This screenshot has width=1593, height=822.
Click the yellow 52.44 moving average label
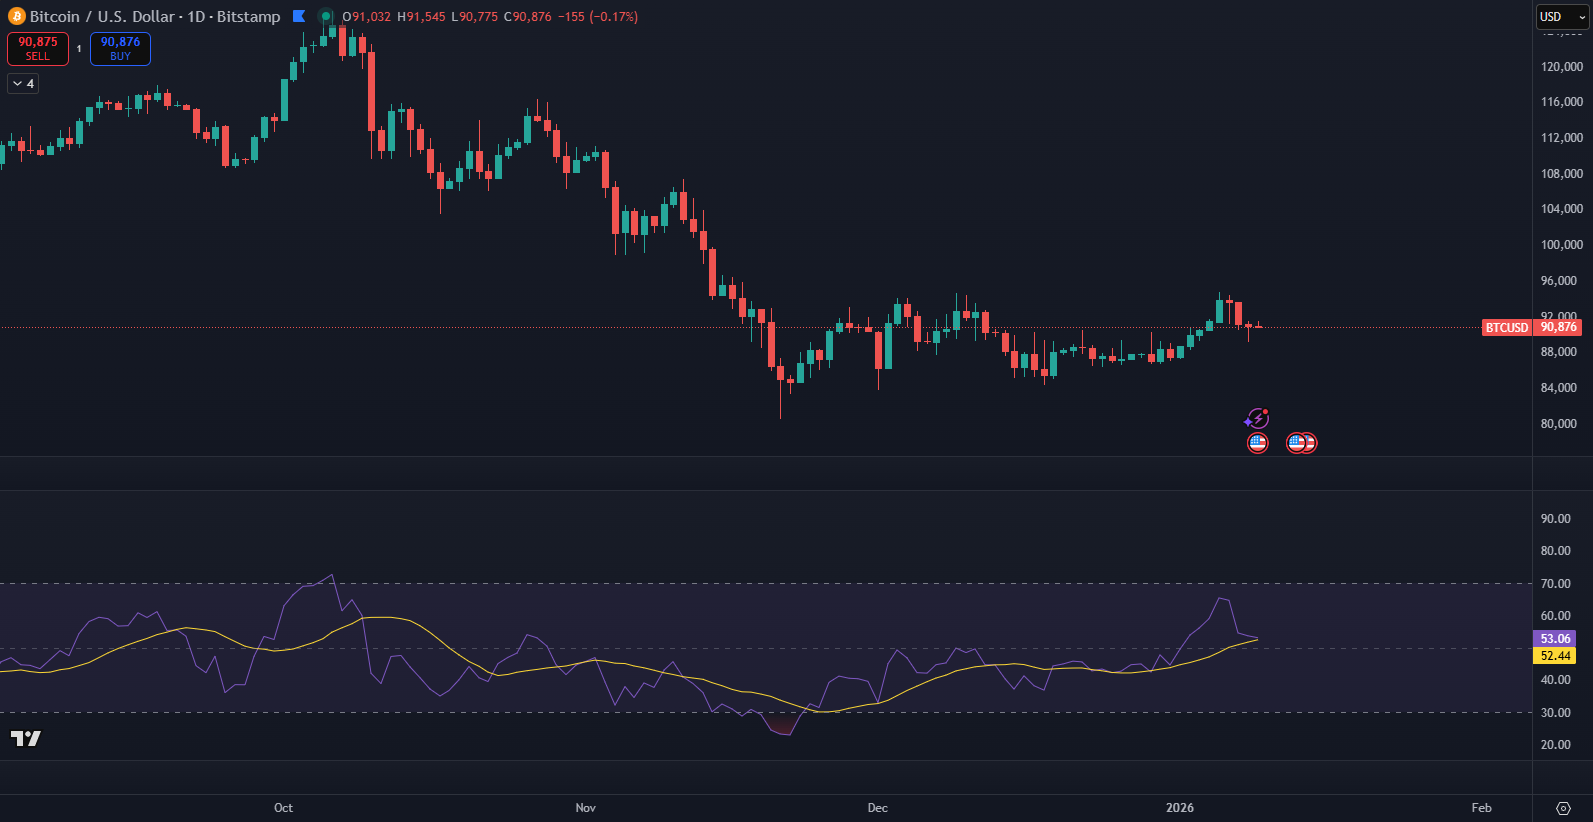1554,656
